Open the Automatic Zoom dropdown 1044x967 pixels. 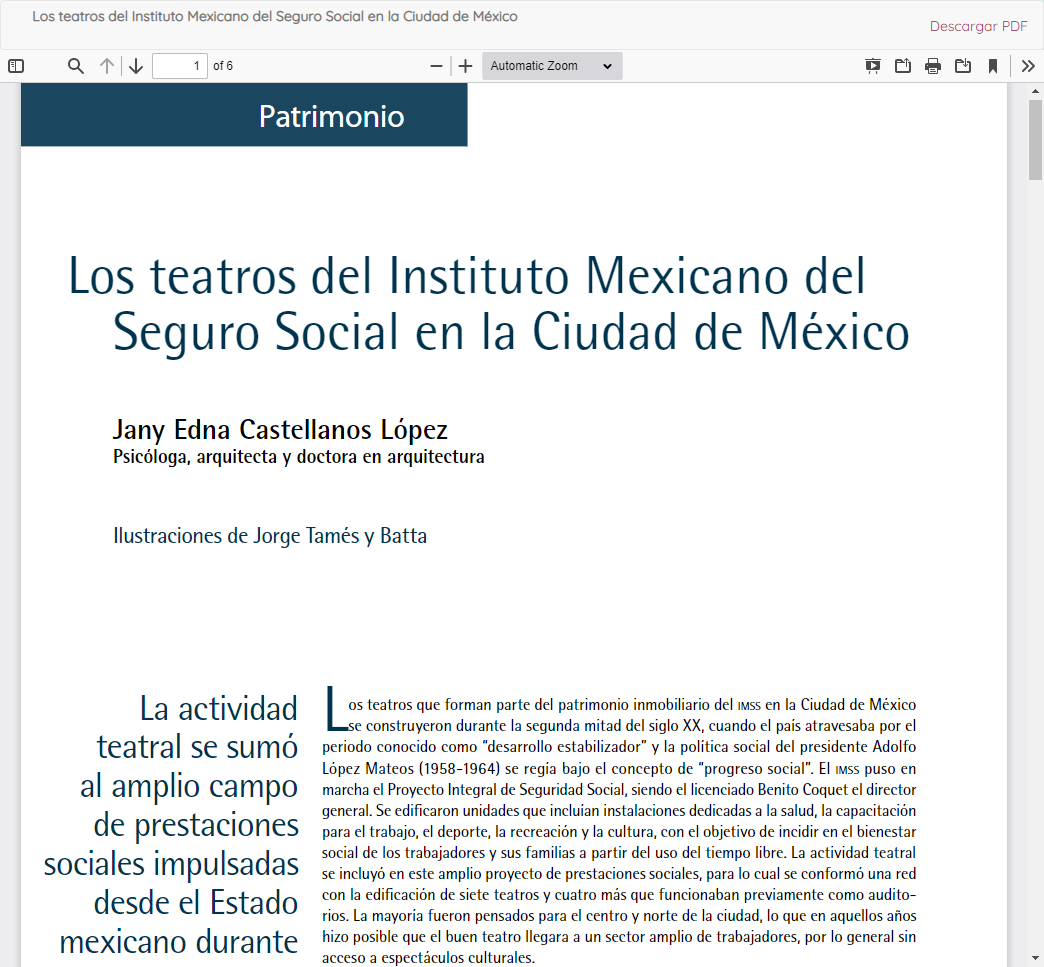point(552,66)
